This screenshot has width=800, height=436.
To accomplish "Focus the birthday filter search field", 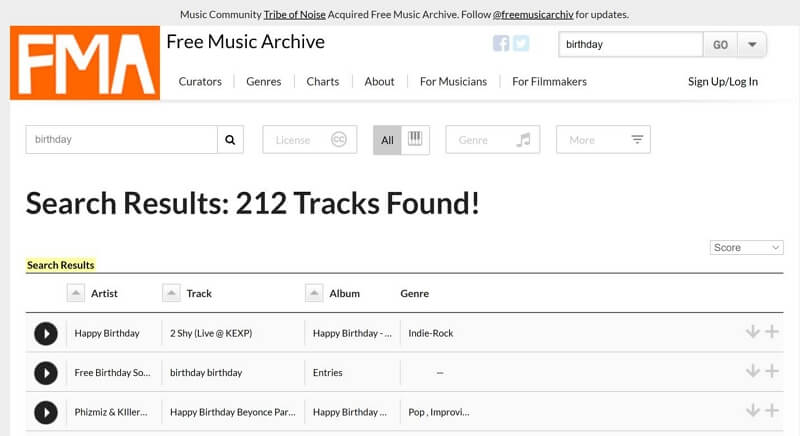I will coord(121,140).
